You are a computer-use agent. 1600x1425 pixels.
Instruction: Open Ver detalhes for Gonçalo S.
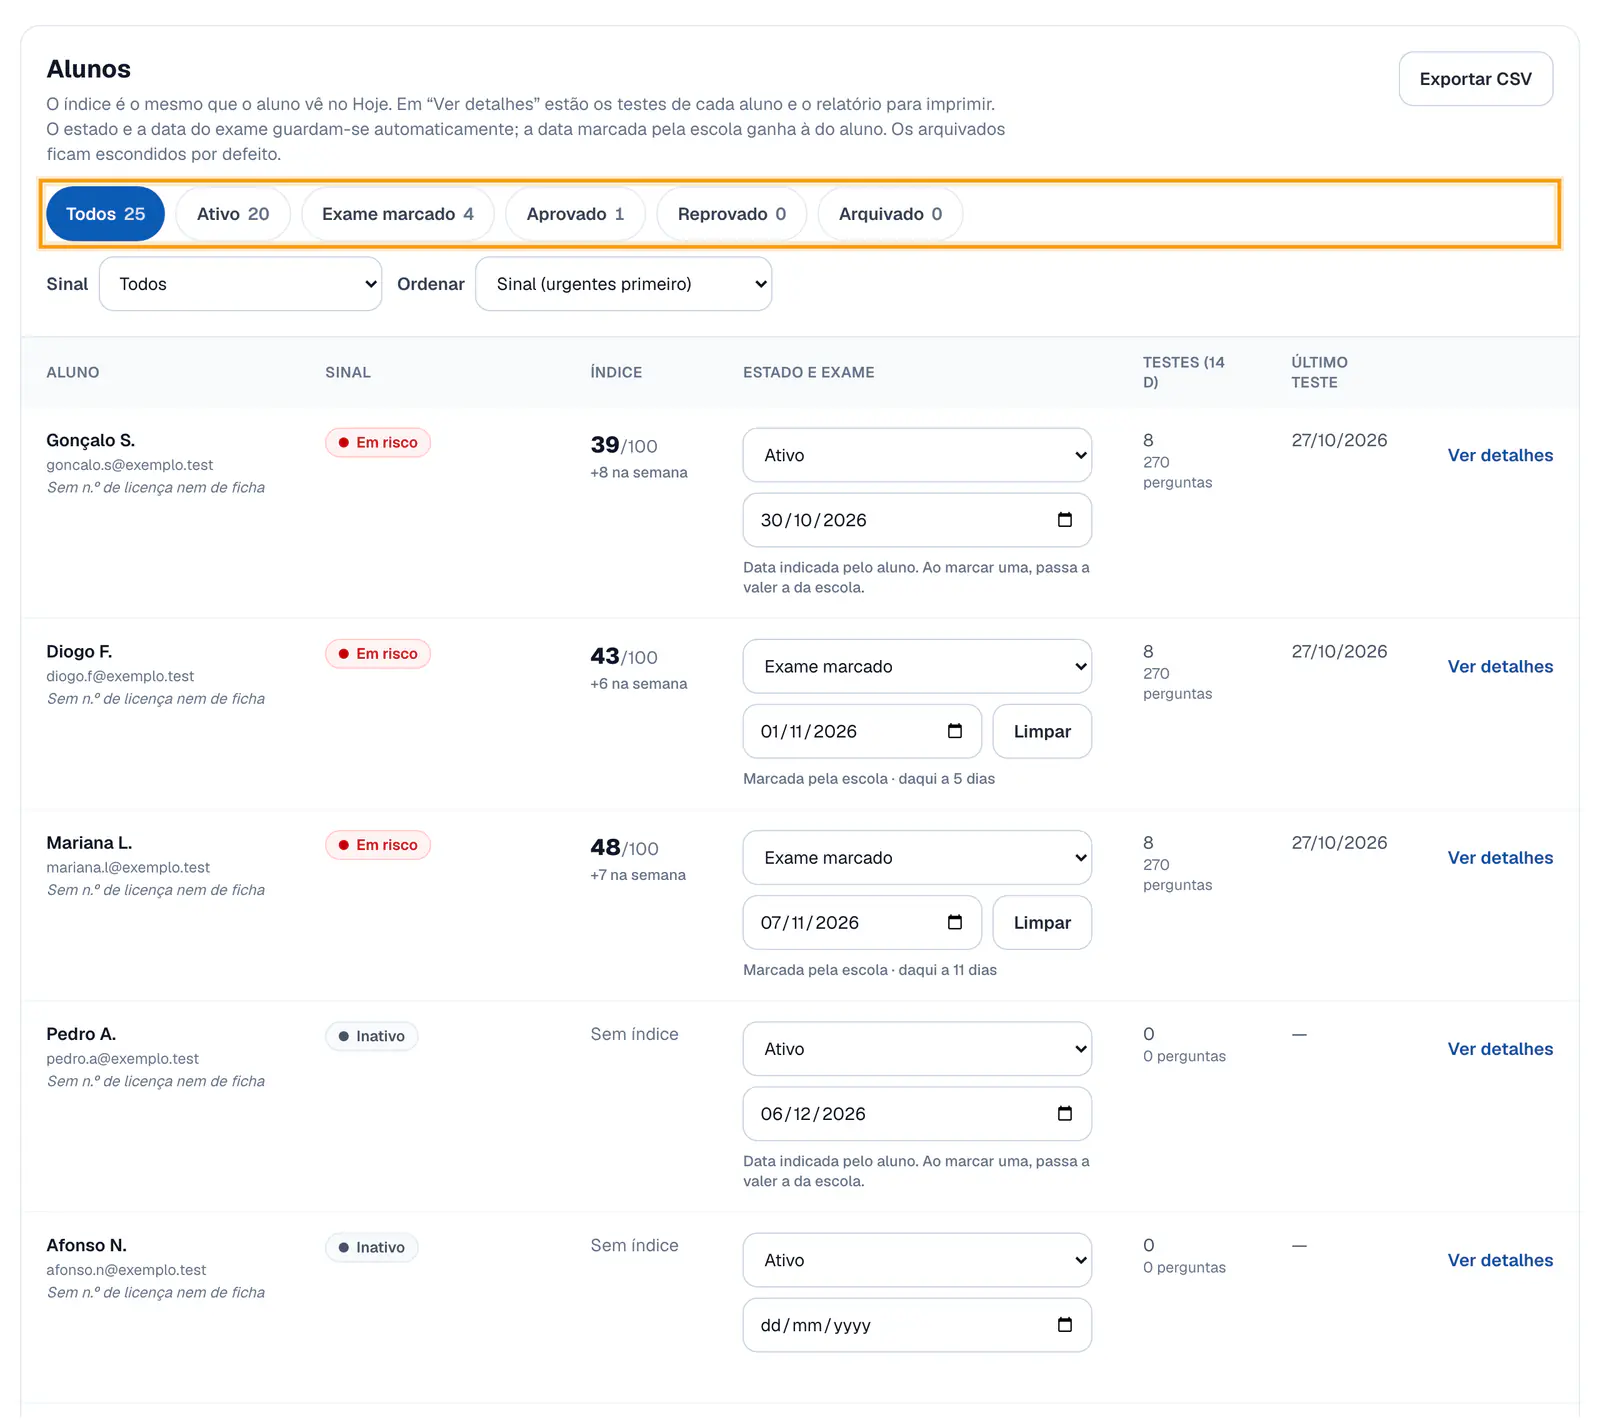coord(1500,455)
